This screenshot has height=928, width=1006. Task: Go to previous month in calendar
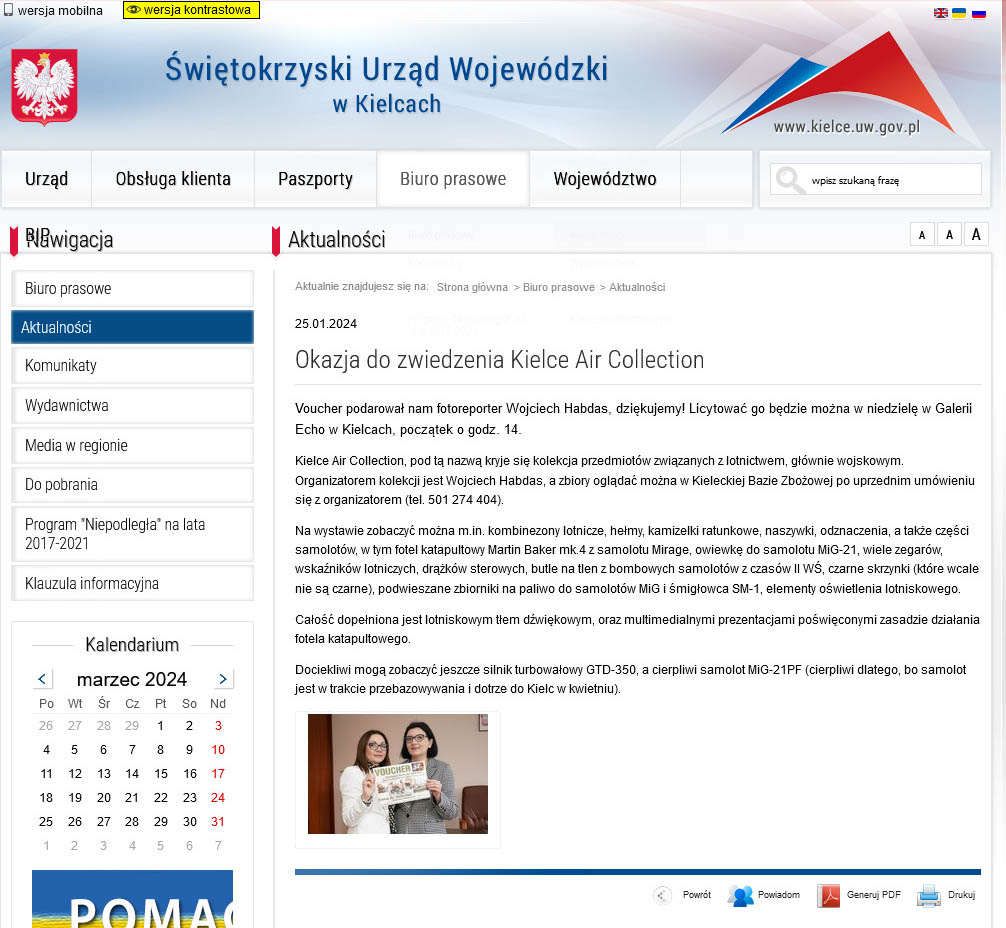tap(43, 679)
